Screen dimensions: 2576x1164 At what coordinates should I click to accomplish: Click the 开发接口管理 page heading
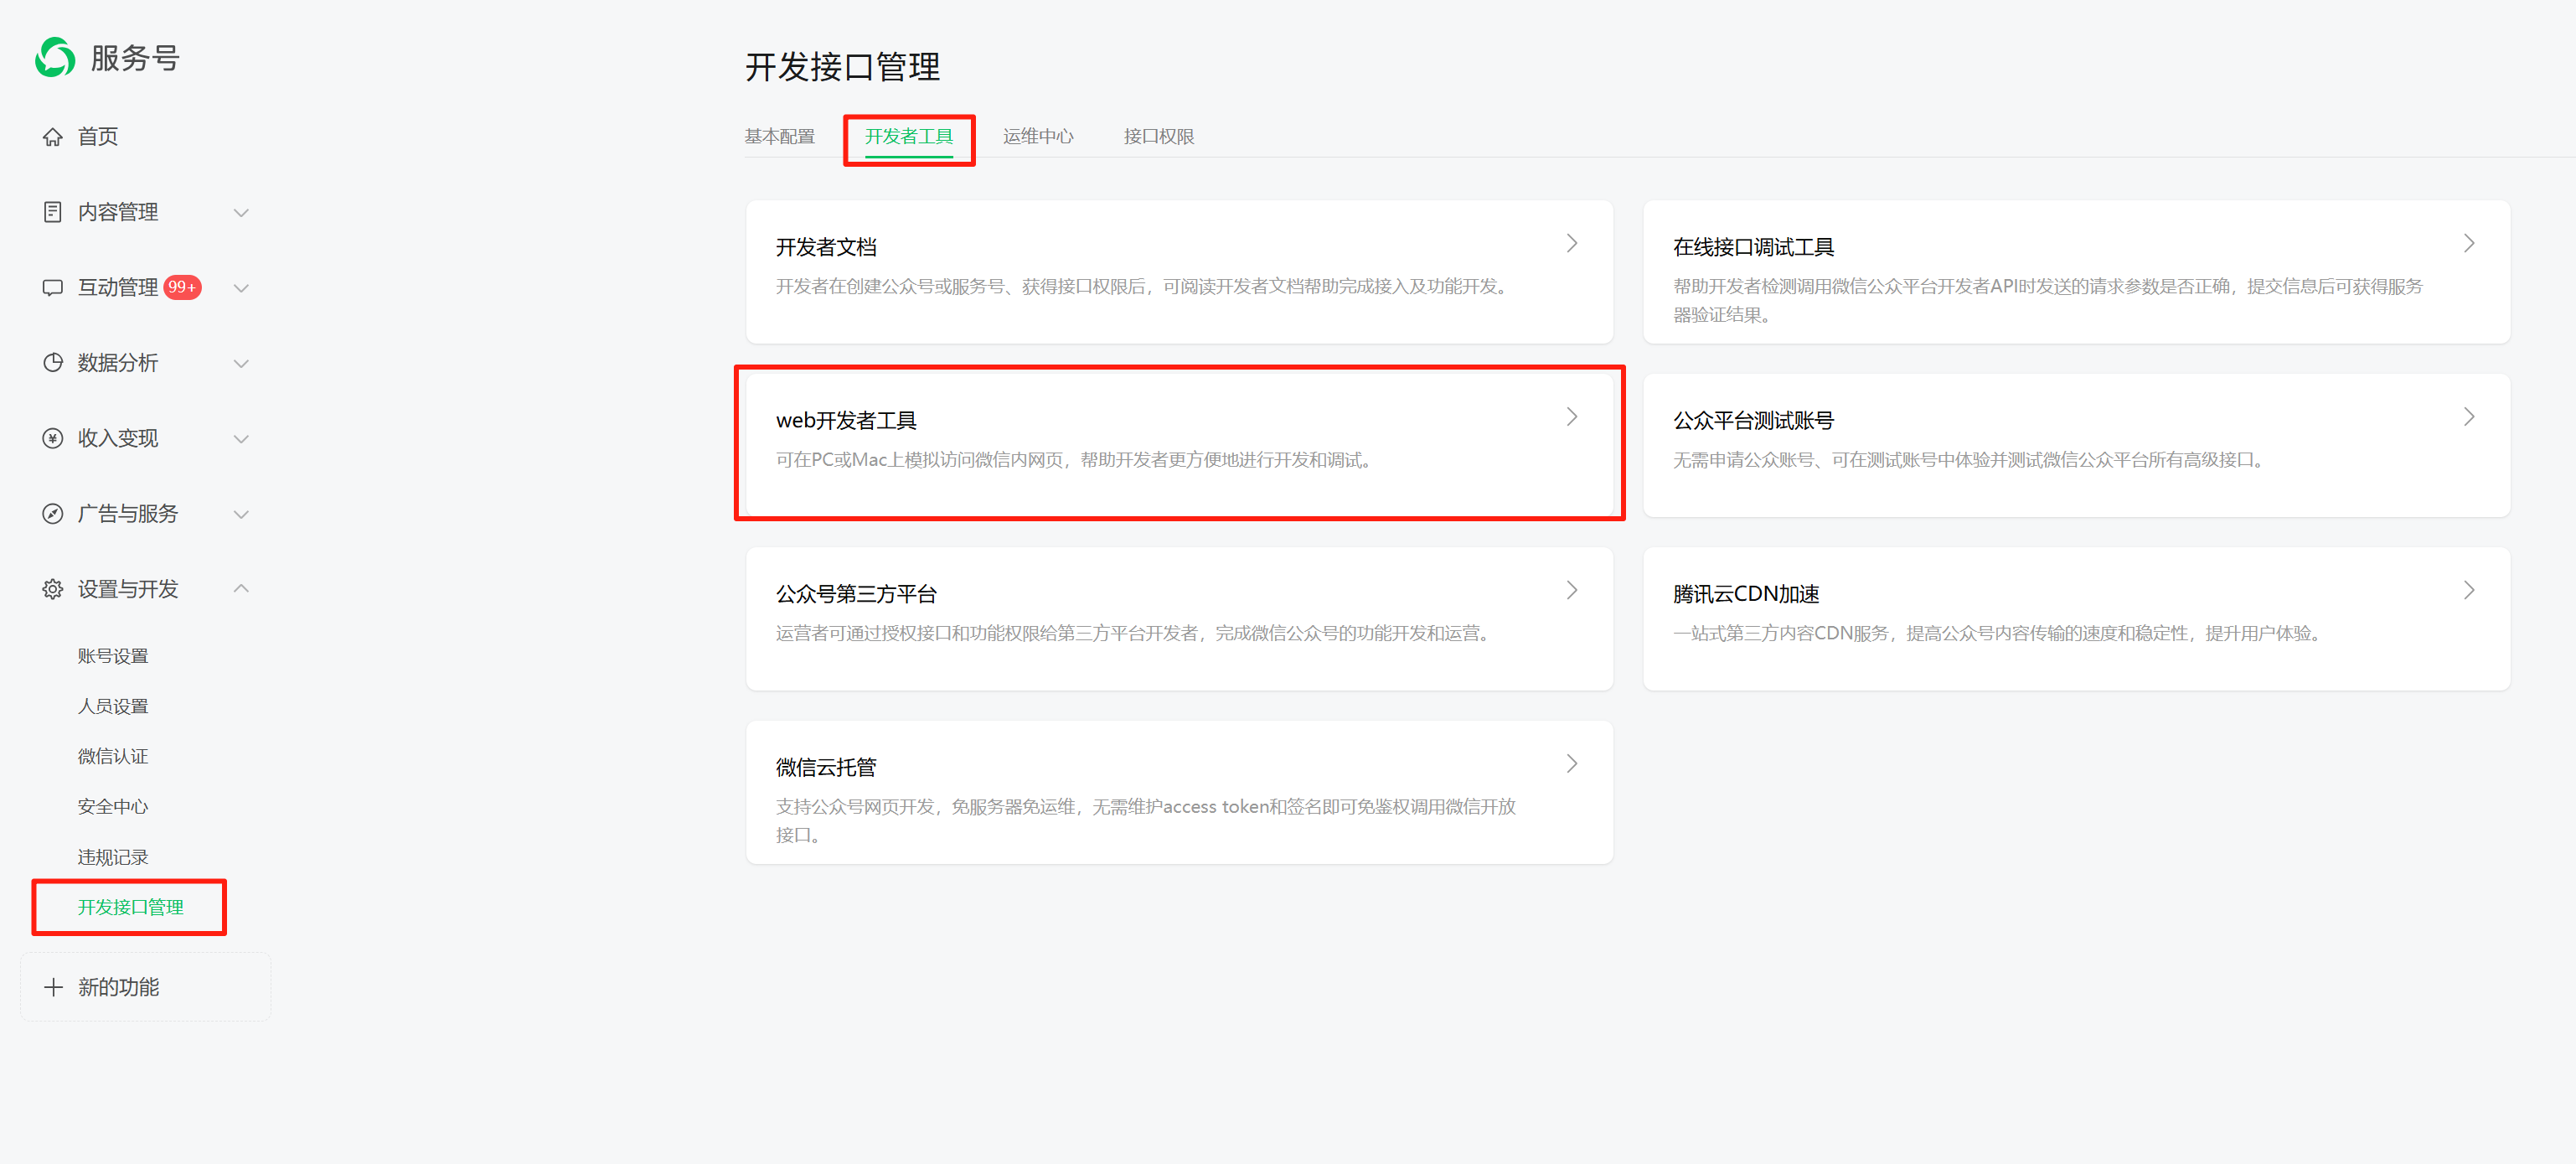842,67
